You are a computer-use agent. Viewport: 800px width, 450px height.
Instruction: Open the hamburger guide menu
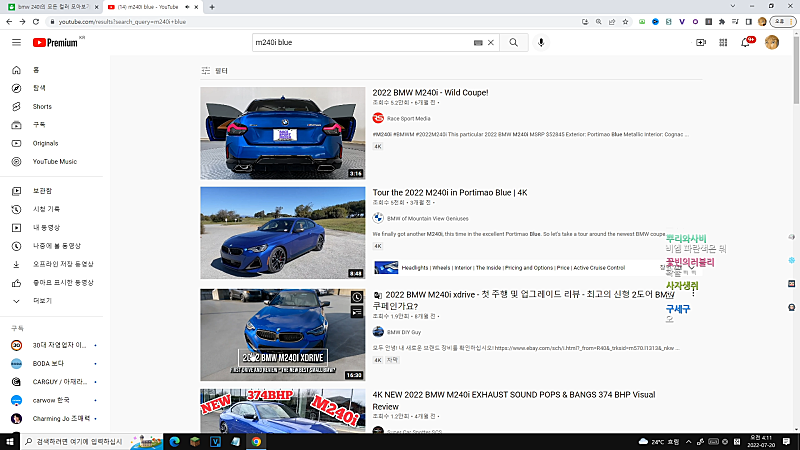tap(16, 42)
